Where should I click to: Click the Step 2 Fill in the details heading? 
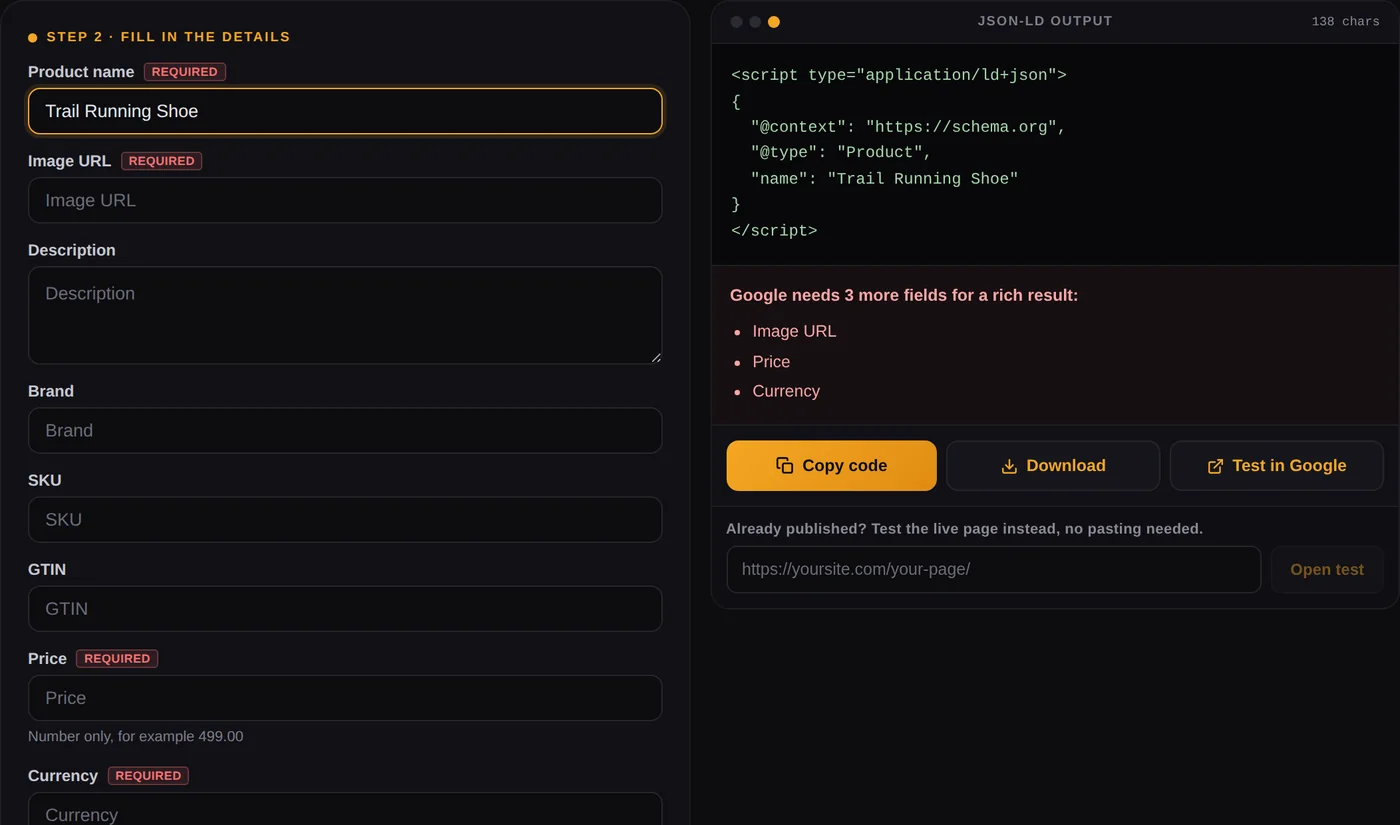pyautogui.click(x=168, y=37)
